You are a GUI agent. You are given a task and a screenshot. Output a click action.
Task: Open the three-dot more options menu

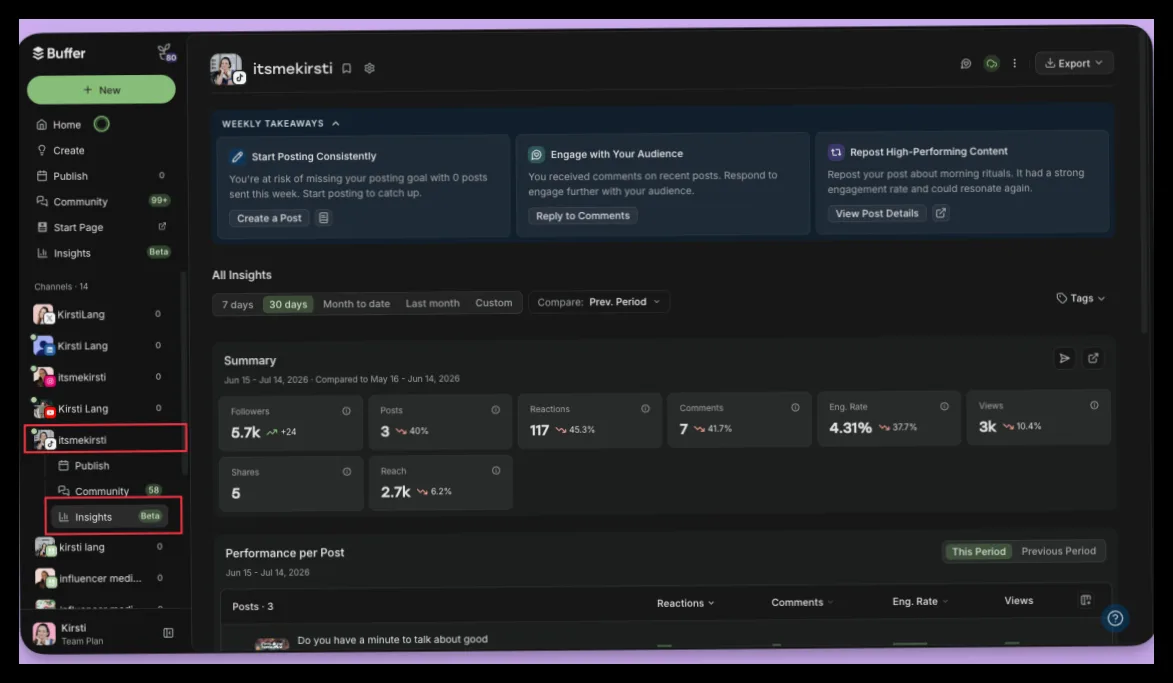pos(1014,64)
